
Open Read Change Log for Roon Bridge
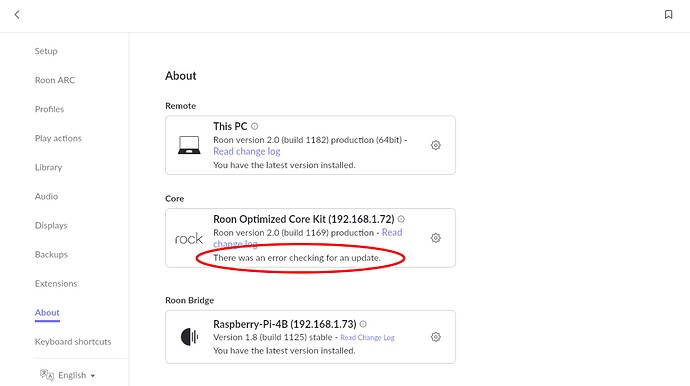367,338
